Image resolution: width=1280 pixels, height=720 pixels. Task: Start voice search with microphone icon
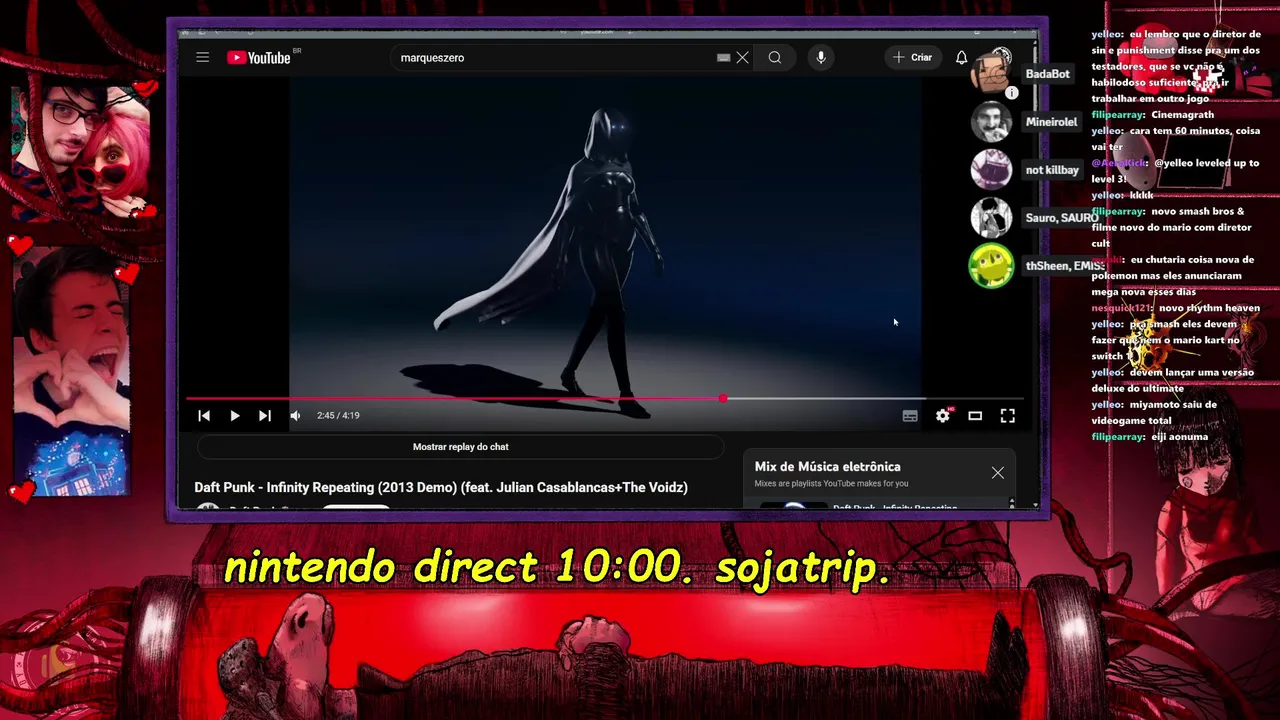tap(821, 58)
